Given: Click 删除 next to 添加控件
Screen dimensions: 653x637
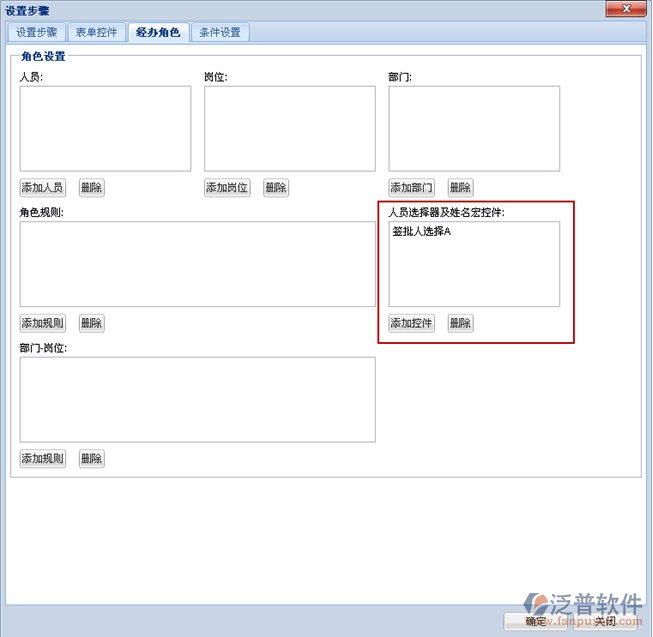Looking at the screenshot, I should click(x=461, y=323).
